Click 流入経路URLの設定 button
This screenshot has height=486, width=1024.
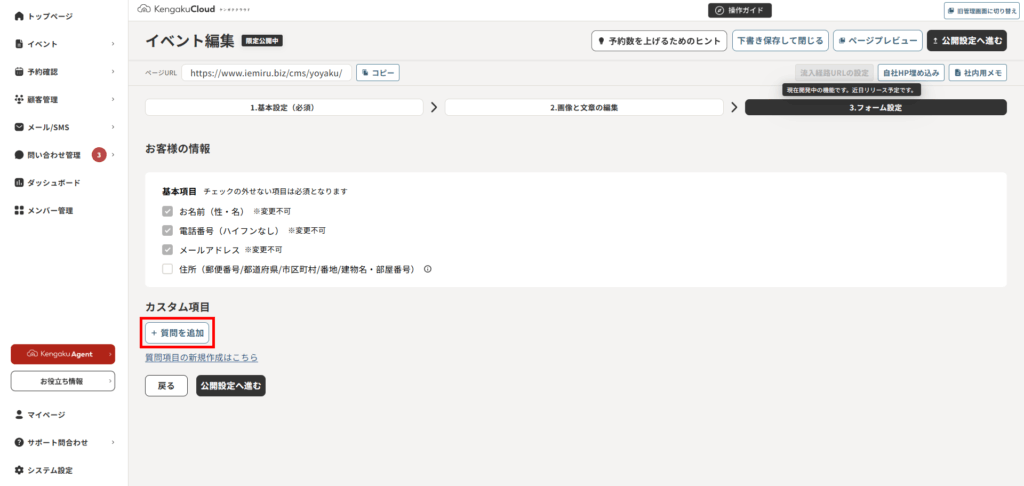click(834, 73)
